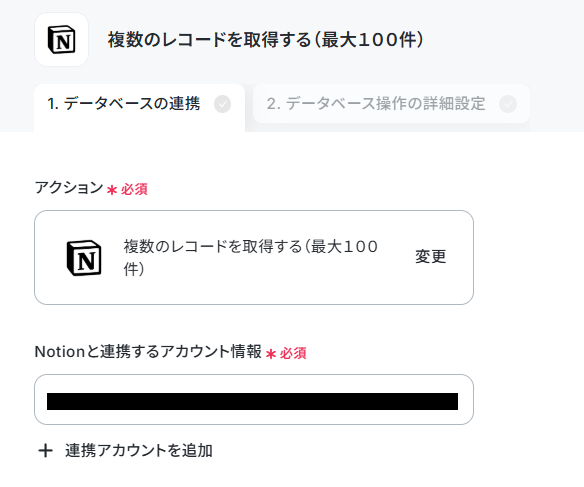Click the blacked-out account name bar

(252, 401)
